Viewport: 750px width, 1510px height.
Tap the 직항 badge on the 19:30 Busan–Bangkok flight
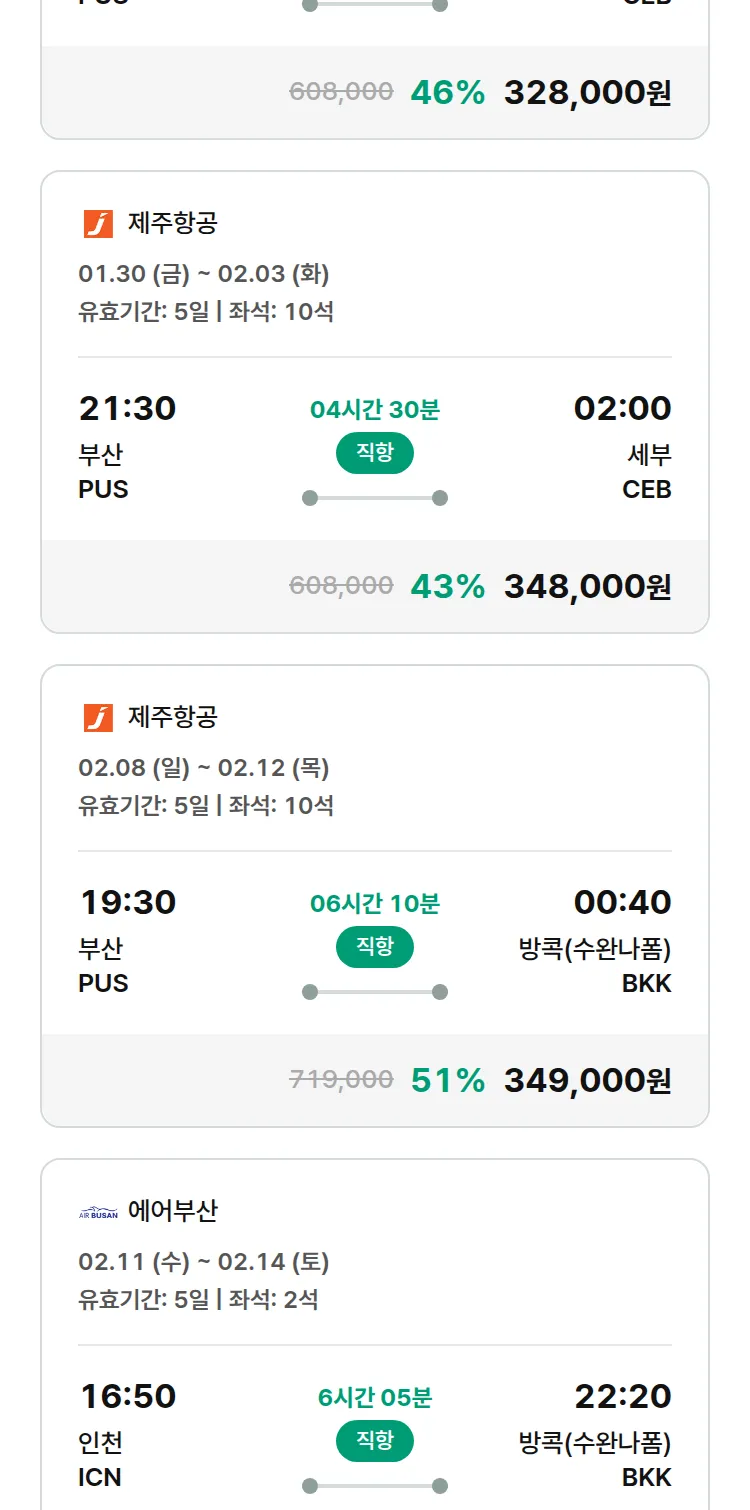point(375,947)
